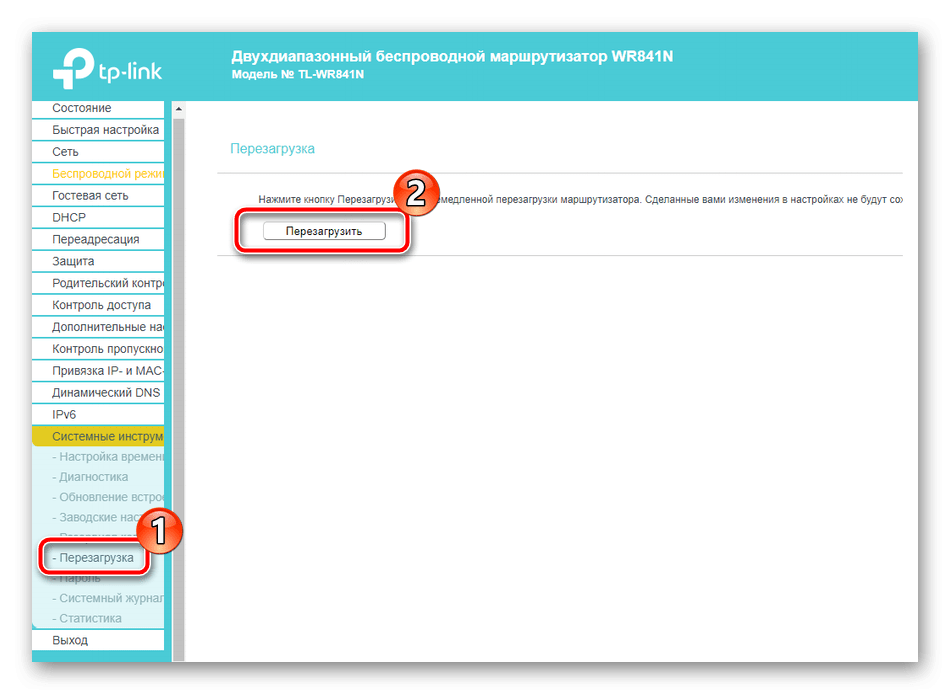
Task: Select Динамический DNS in the sidebar
Action: tap(105, 392)
